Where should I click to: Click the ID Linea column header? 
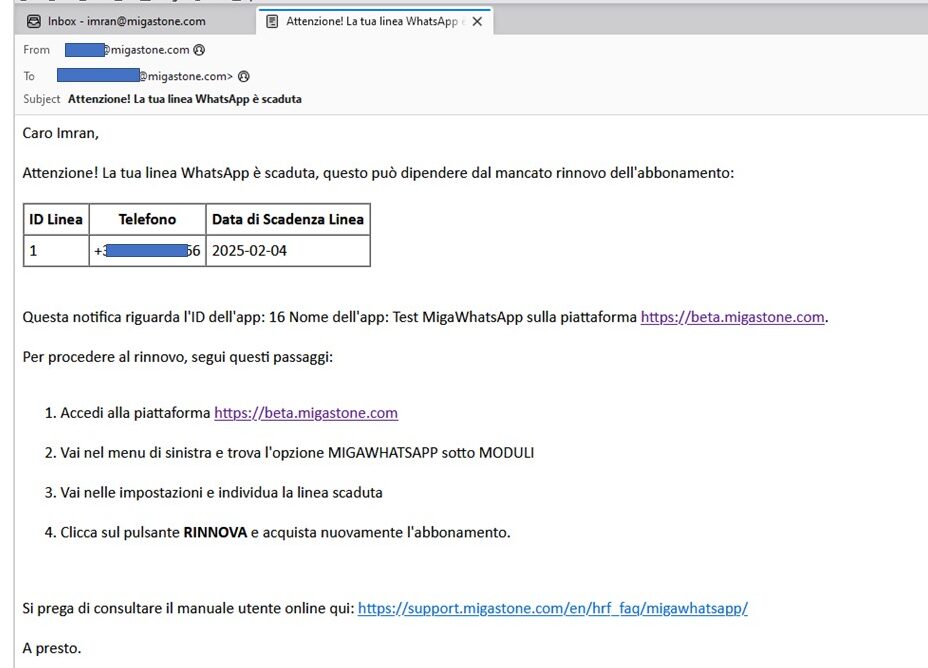[56, 220]
